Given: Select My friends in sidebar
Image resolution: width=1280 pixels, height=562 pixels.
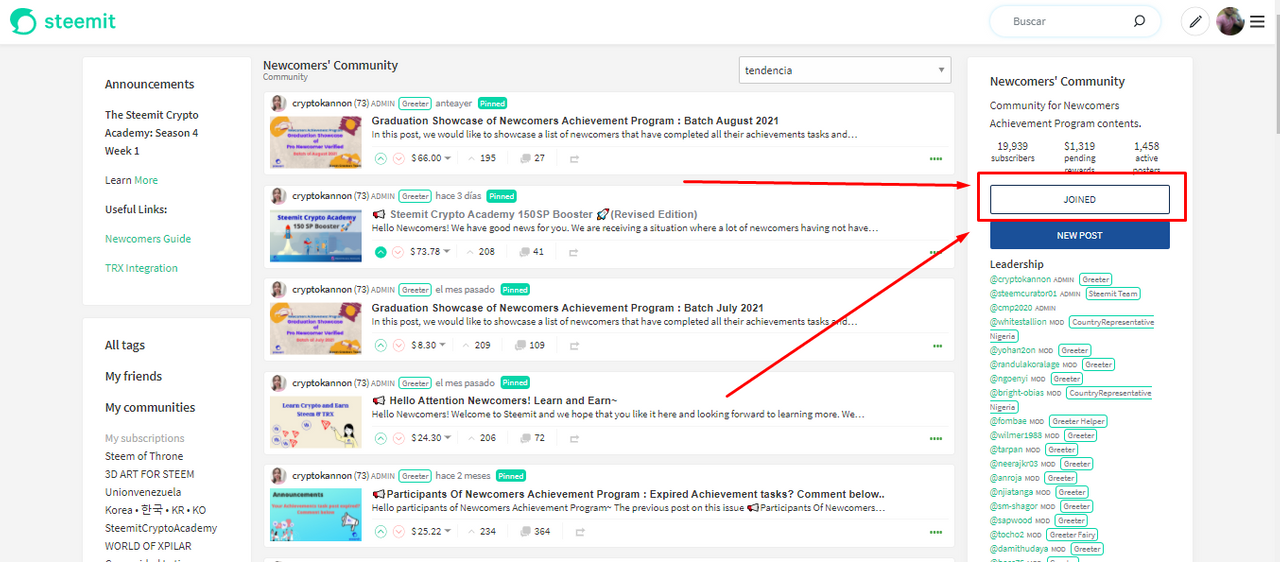Looking at the screenshot, I should pyautogui.click(x=133, y=376).
